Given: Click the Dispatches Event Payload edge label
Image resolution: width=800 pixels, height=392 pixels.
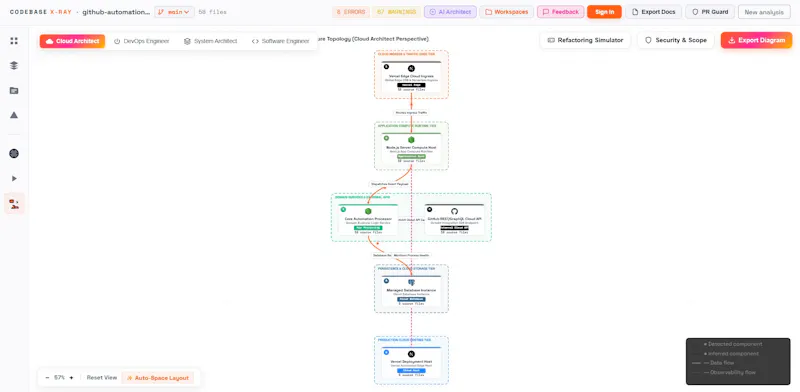Looking at the screenshot, I should pyautogui.click(x=389, y=184).
